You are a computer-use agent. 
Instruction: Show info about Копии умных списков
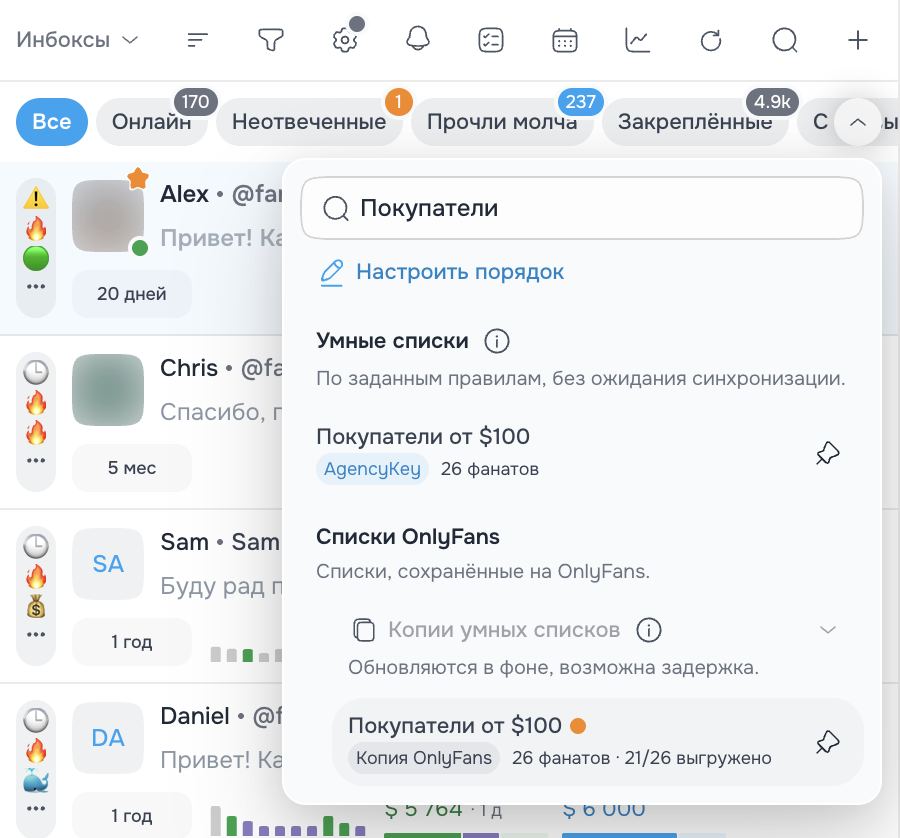[x=649, y=630]
